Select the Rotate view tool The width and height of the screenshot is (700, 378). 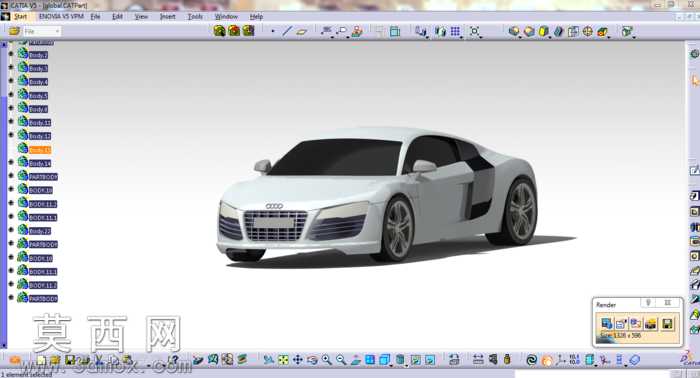312,360
